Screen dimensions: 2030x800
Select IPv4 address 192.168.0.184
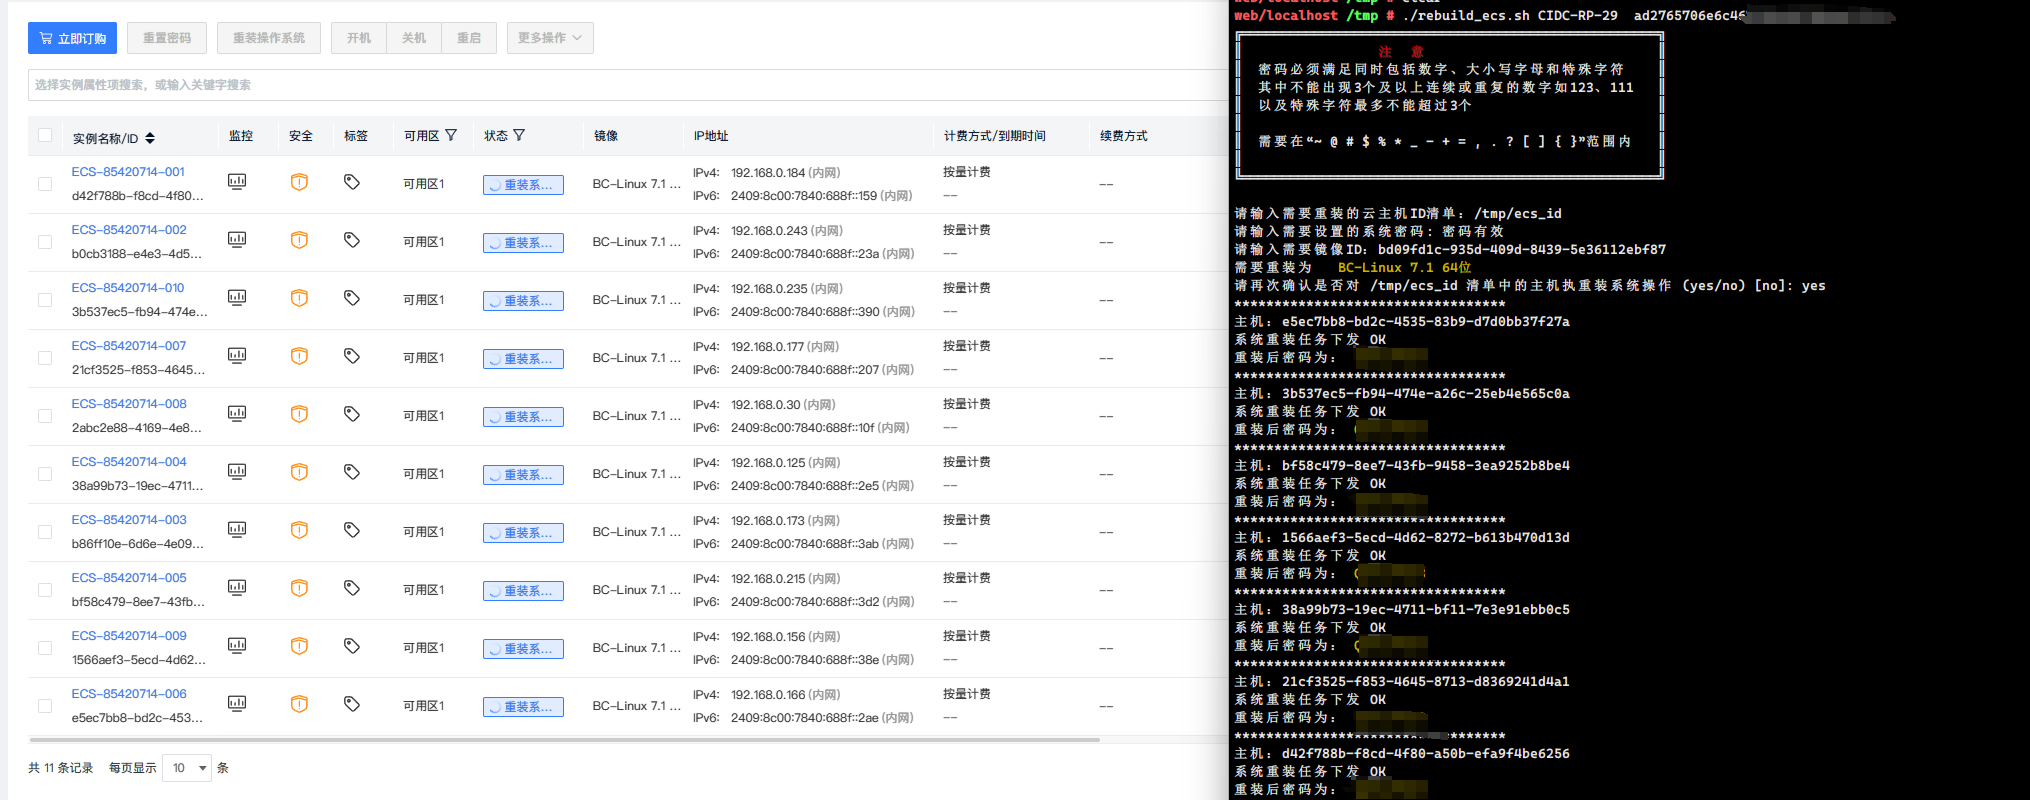(x=768, y=173)
